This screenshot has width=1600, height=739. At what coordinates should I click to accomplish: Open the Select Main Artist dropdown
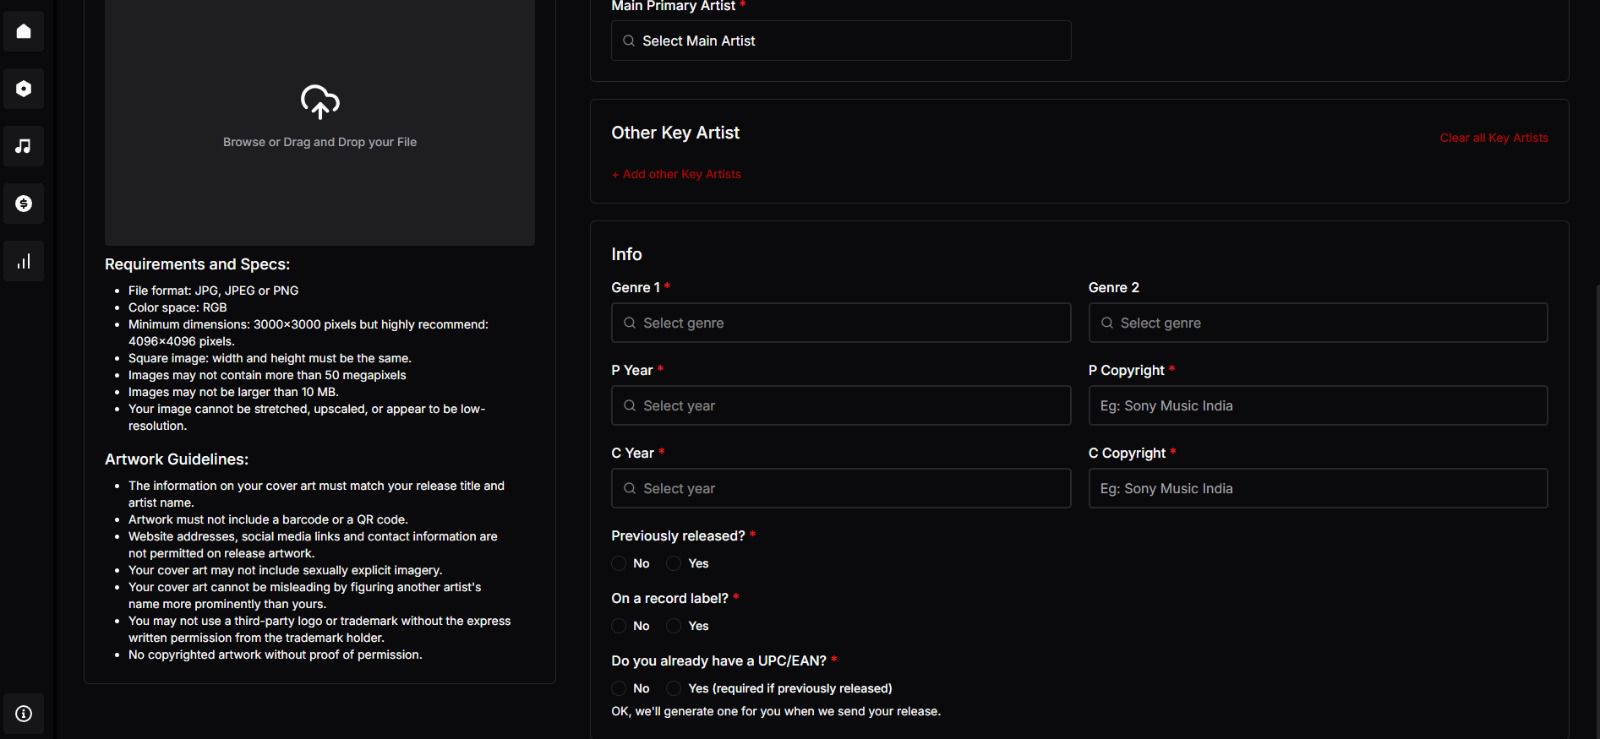840,41
